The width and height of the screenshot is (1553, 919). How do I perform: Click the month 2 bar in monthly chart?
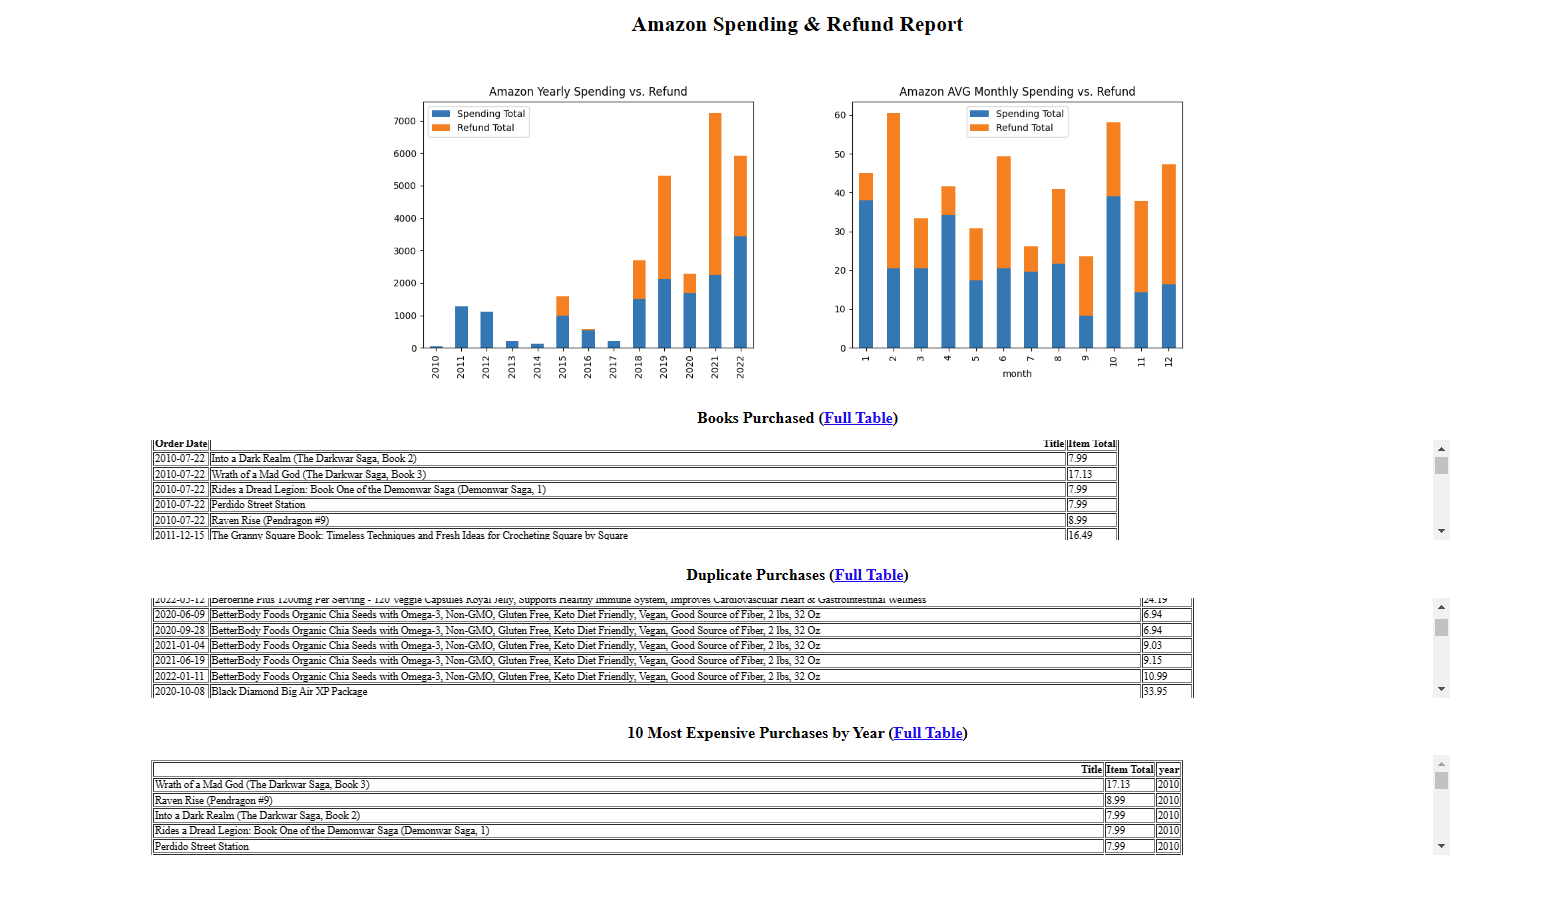pyautogui.click(x=893, y=231)
